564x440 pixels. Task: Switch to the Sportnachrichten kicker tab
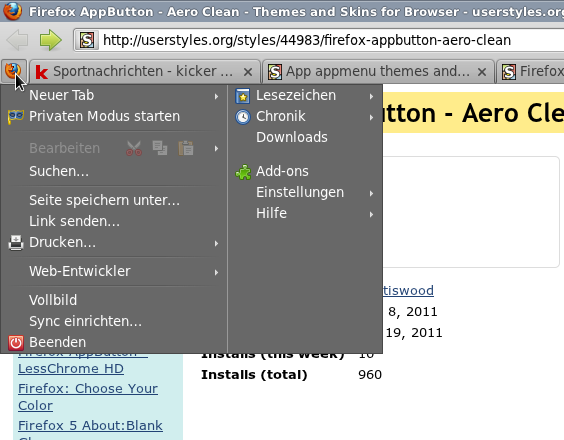tap(145, 72)
